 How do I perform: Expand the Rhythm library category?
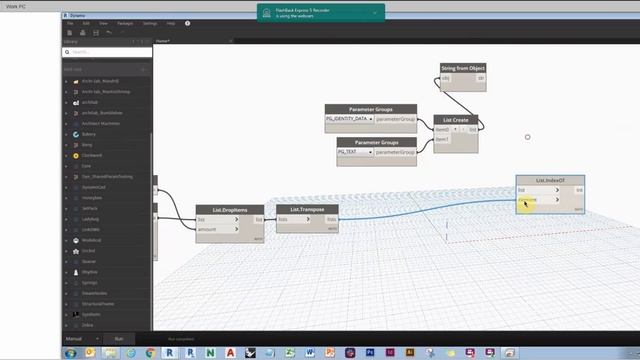pyautogui.click(x=67, y=272)
